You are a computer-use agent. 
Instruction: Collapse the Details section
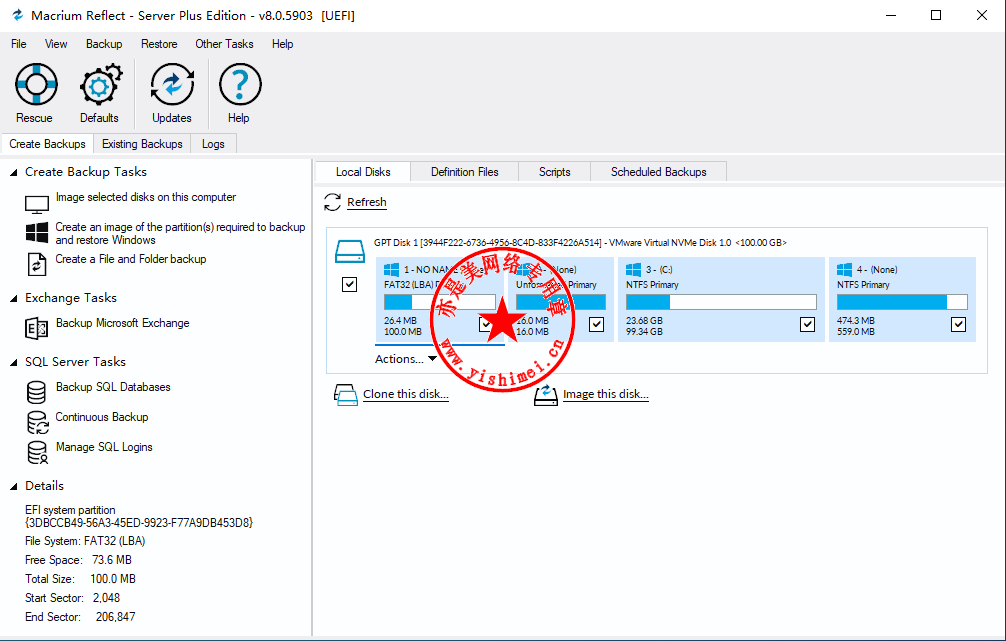click(x=13, y=486)
